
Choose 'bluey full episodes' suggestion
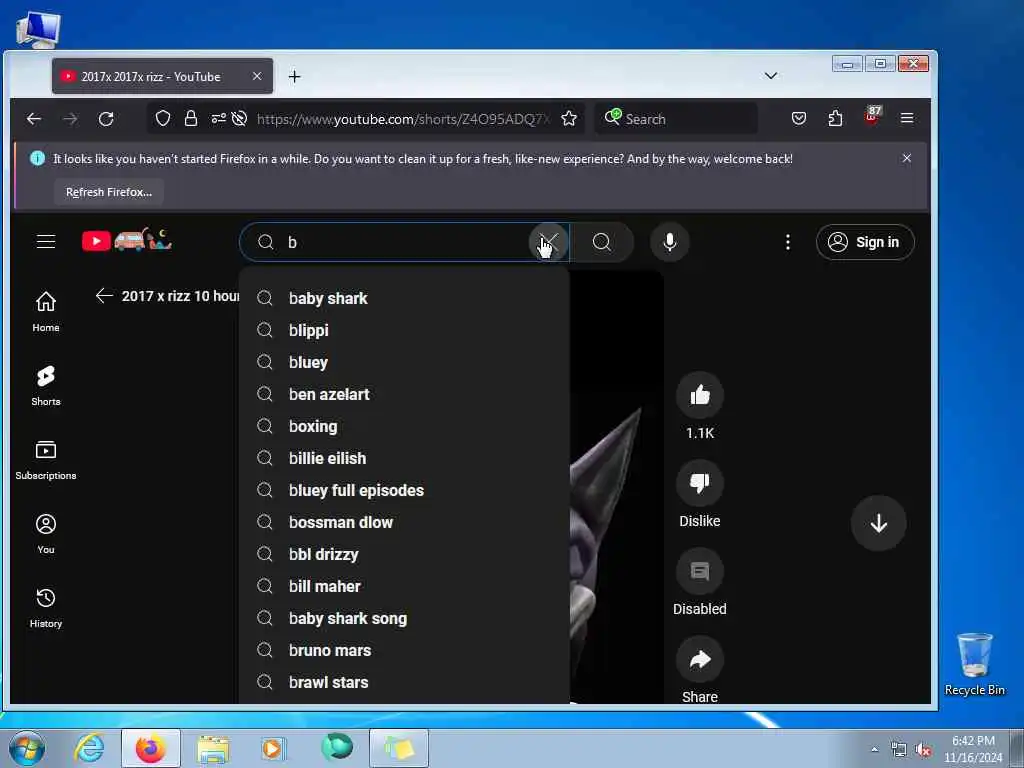point(405,490)
